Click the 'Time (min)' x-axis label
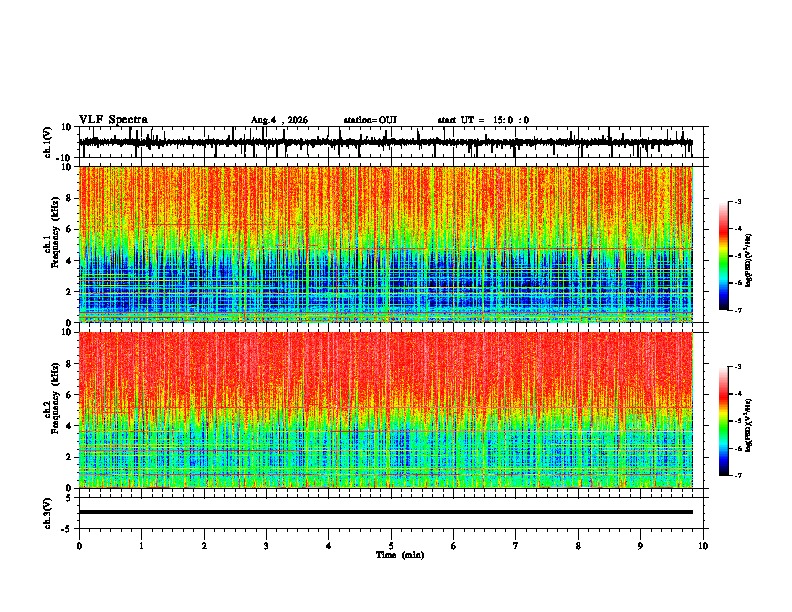The width and height of the screenshot is (792, 612). point(400,555)
